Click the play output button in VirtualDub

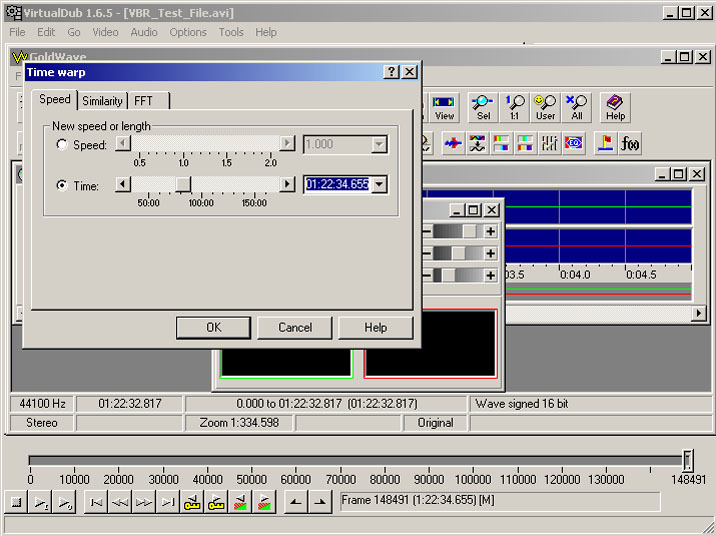pyautogui.click(x=64, y=502)
